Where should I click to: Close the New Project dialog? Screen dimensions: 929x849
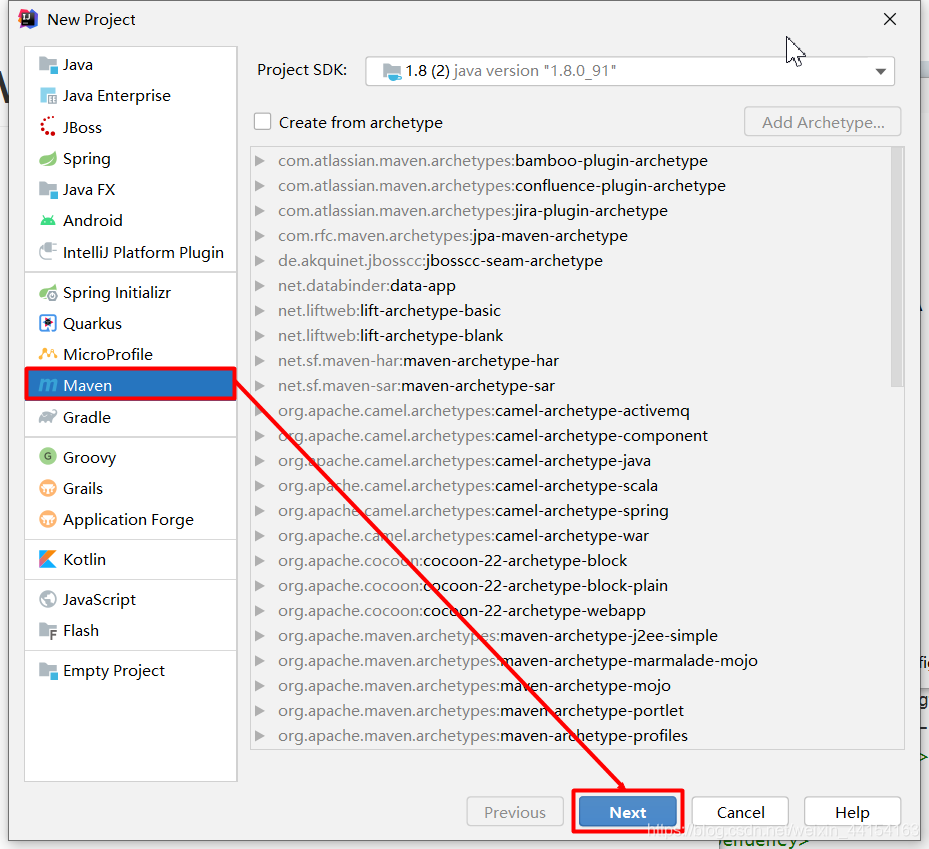[889, 19]
